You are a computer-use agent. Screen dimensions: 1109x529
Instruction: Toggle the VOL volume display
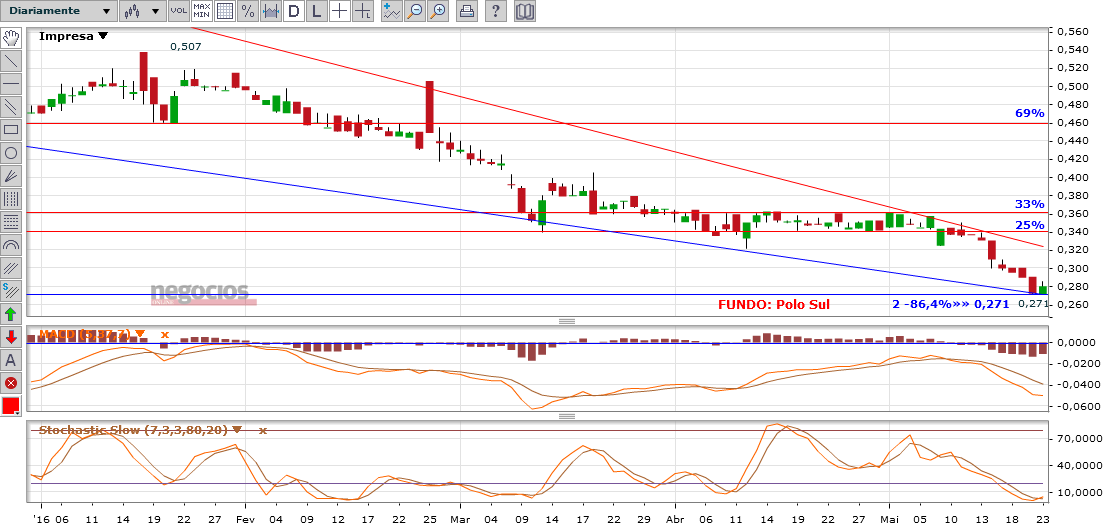coord(178,12)
